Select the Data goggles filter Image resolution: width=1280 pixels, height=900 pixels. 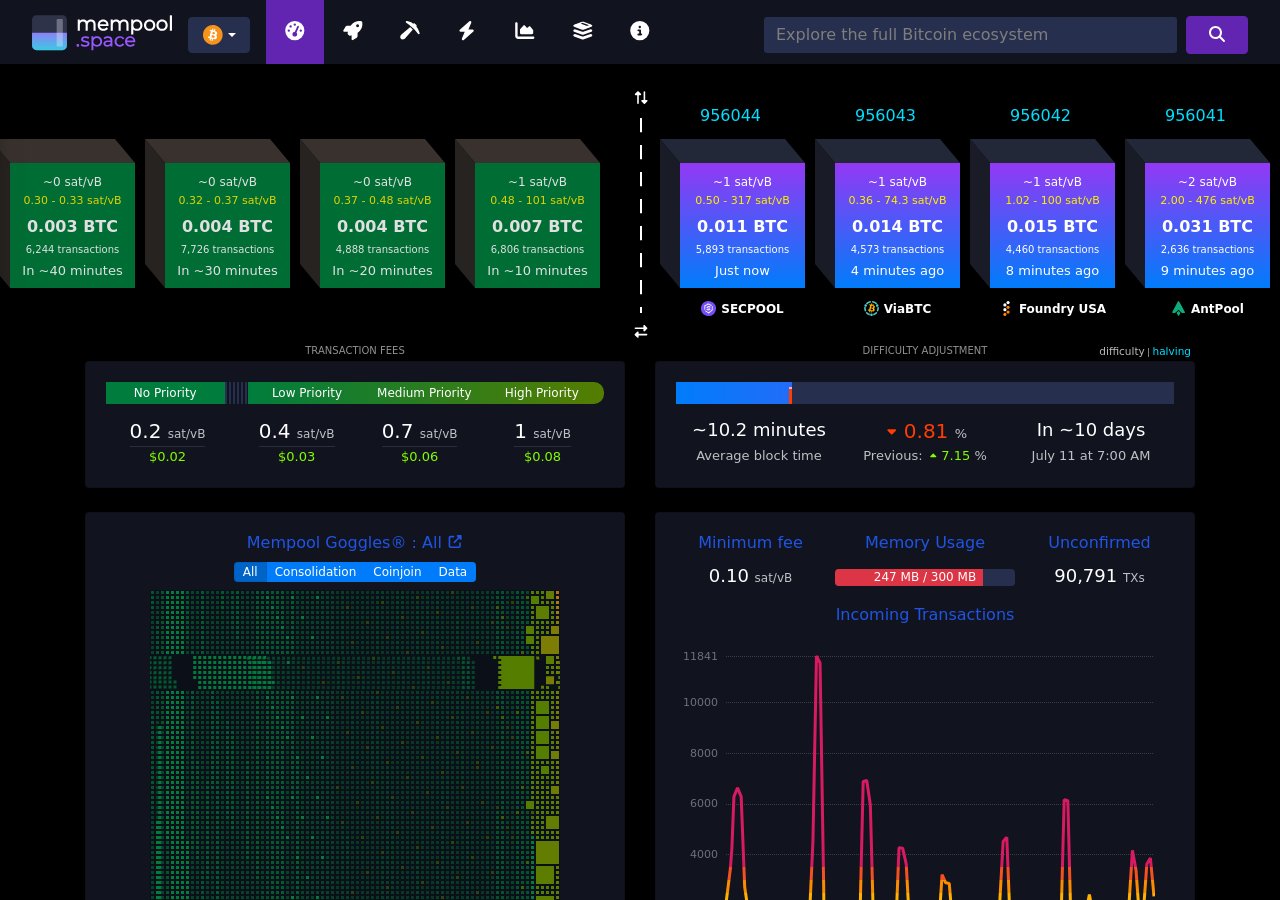point(453,572)
